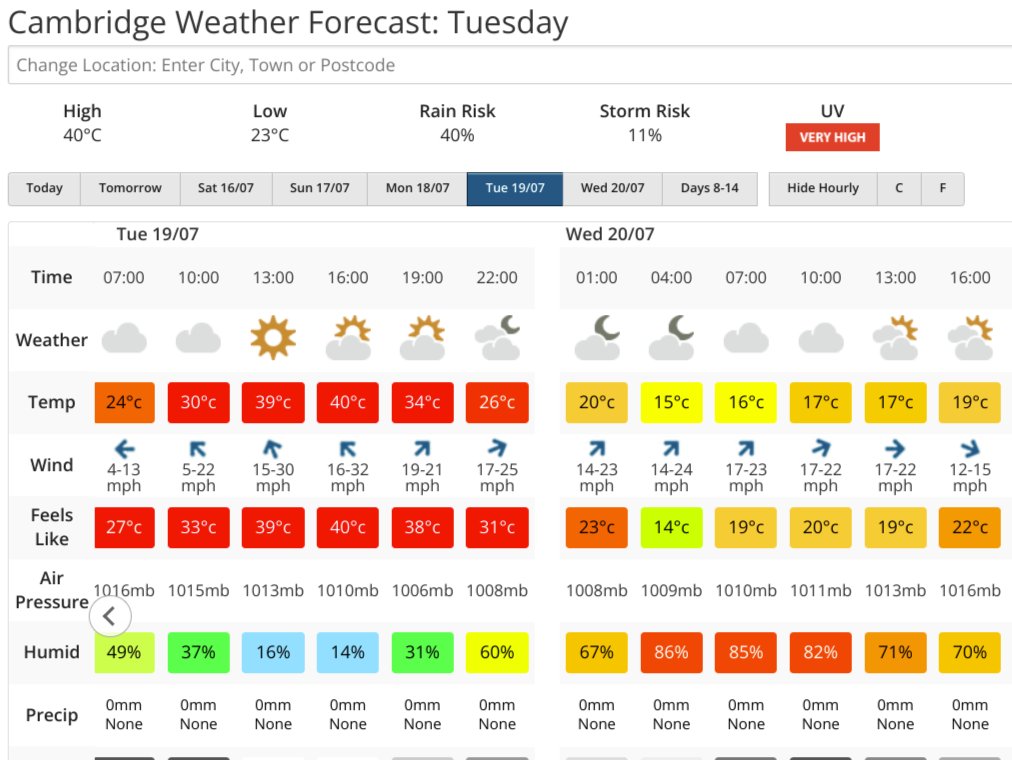Open the Sat 16/07 forecast
This screenshot has width=1012, height=760.
(226, 188)
